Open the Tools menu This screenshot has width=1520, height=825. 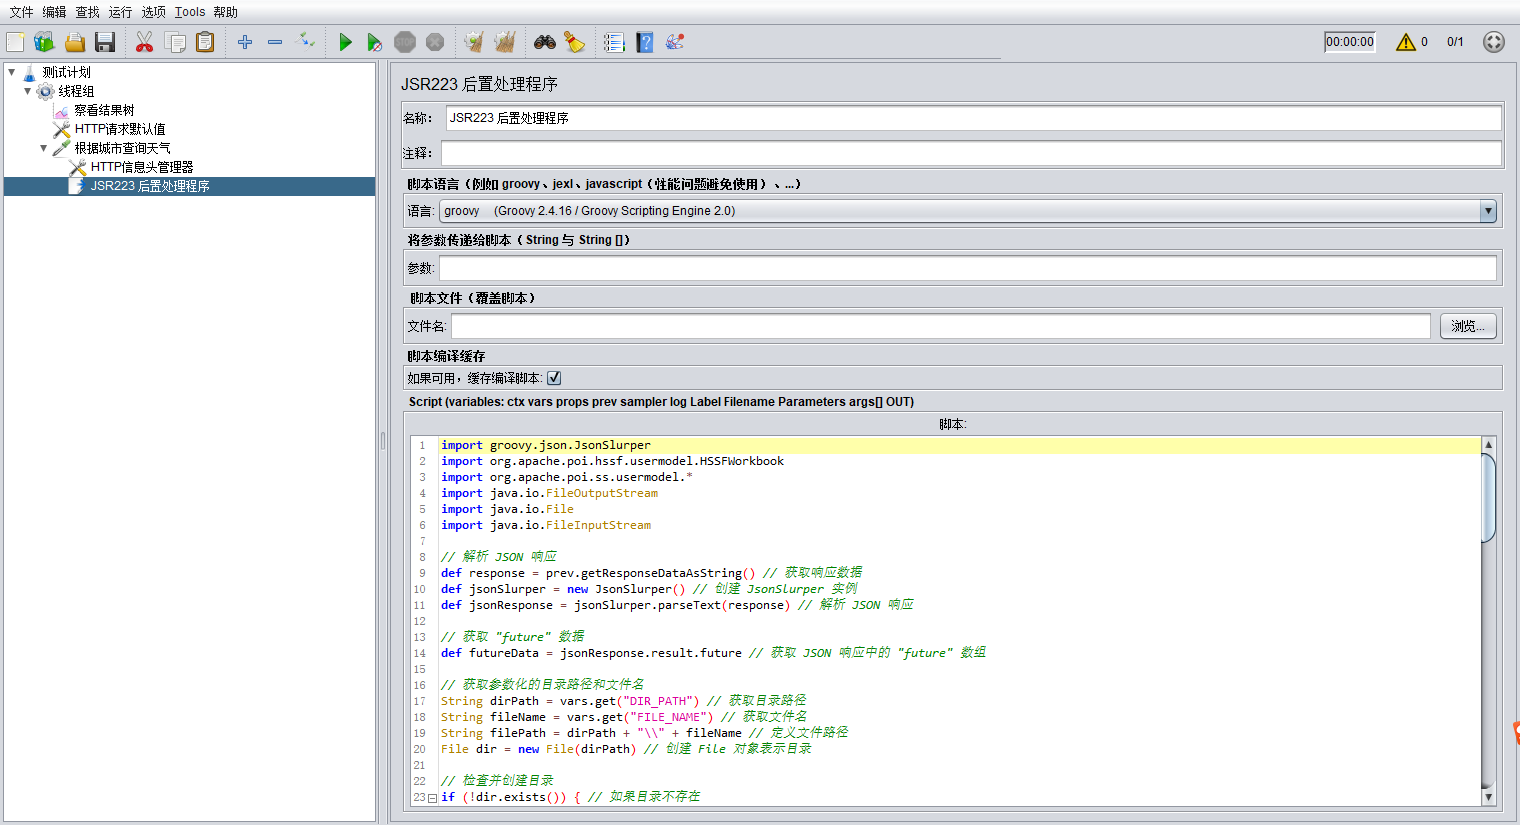coord(190,12)
